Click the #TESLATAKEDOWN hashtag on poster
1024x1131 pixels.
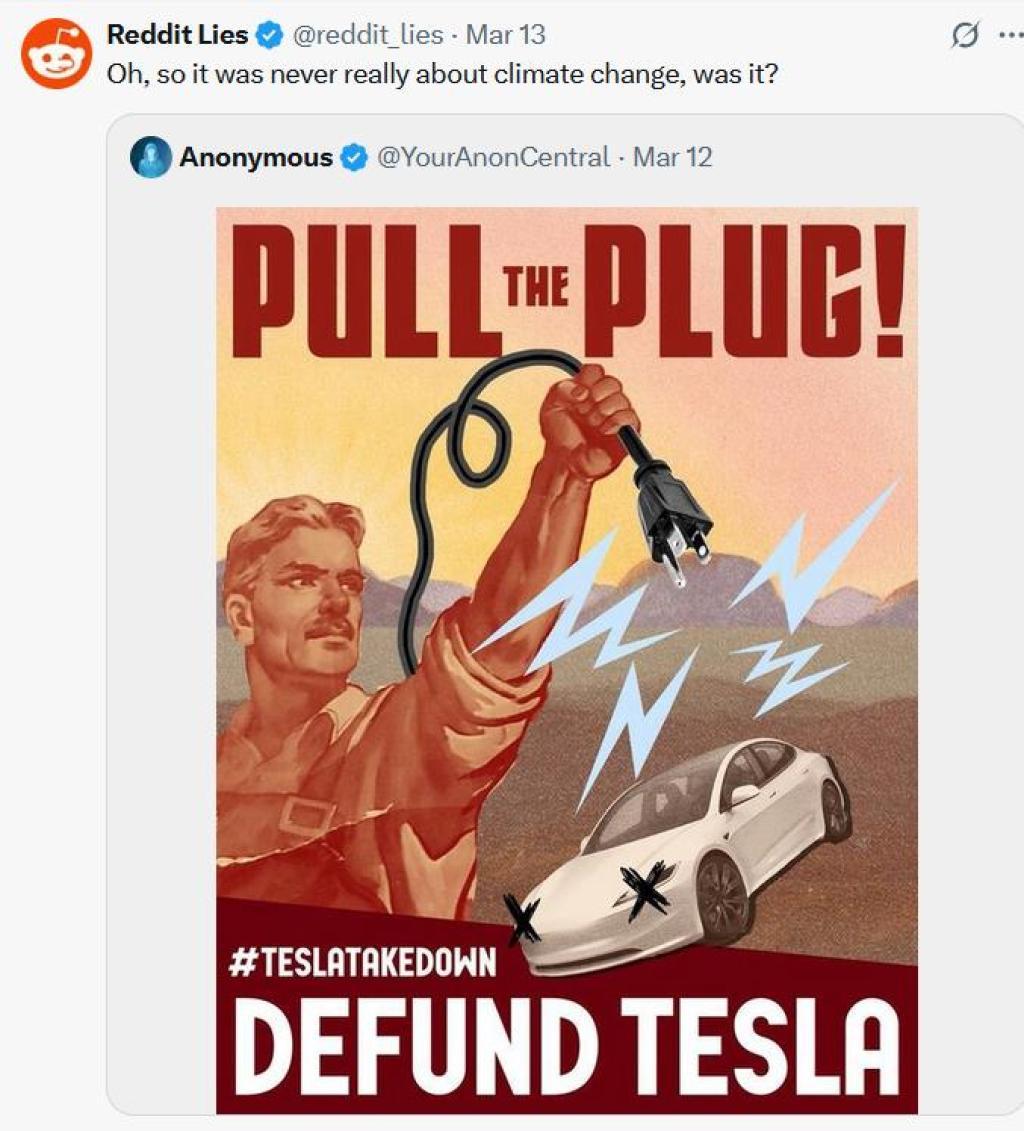363,962
